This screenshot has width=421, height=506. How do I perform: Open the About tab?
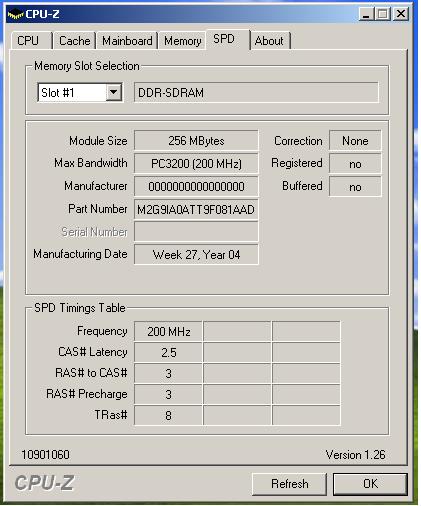pyautogui.click(x=269, y=41)
